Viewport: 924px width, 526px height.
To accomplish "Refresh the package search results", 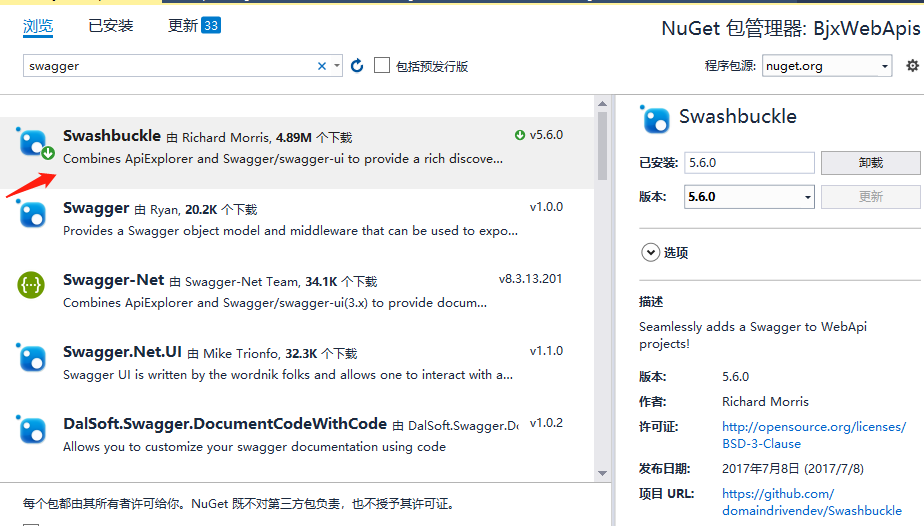I will pyautogui.click(x=357, y=65).
